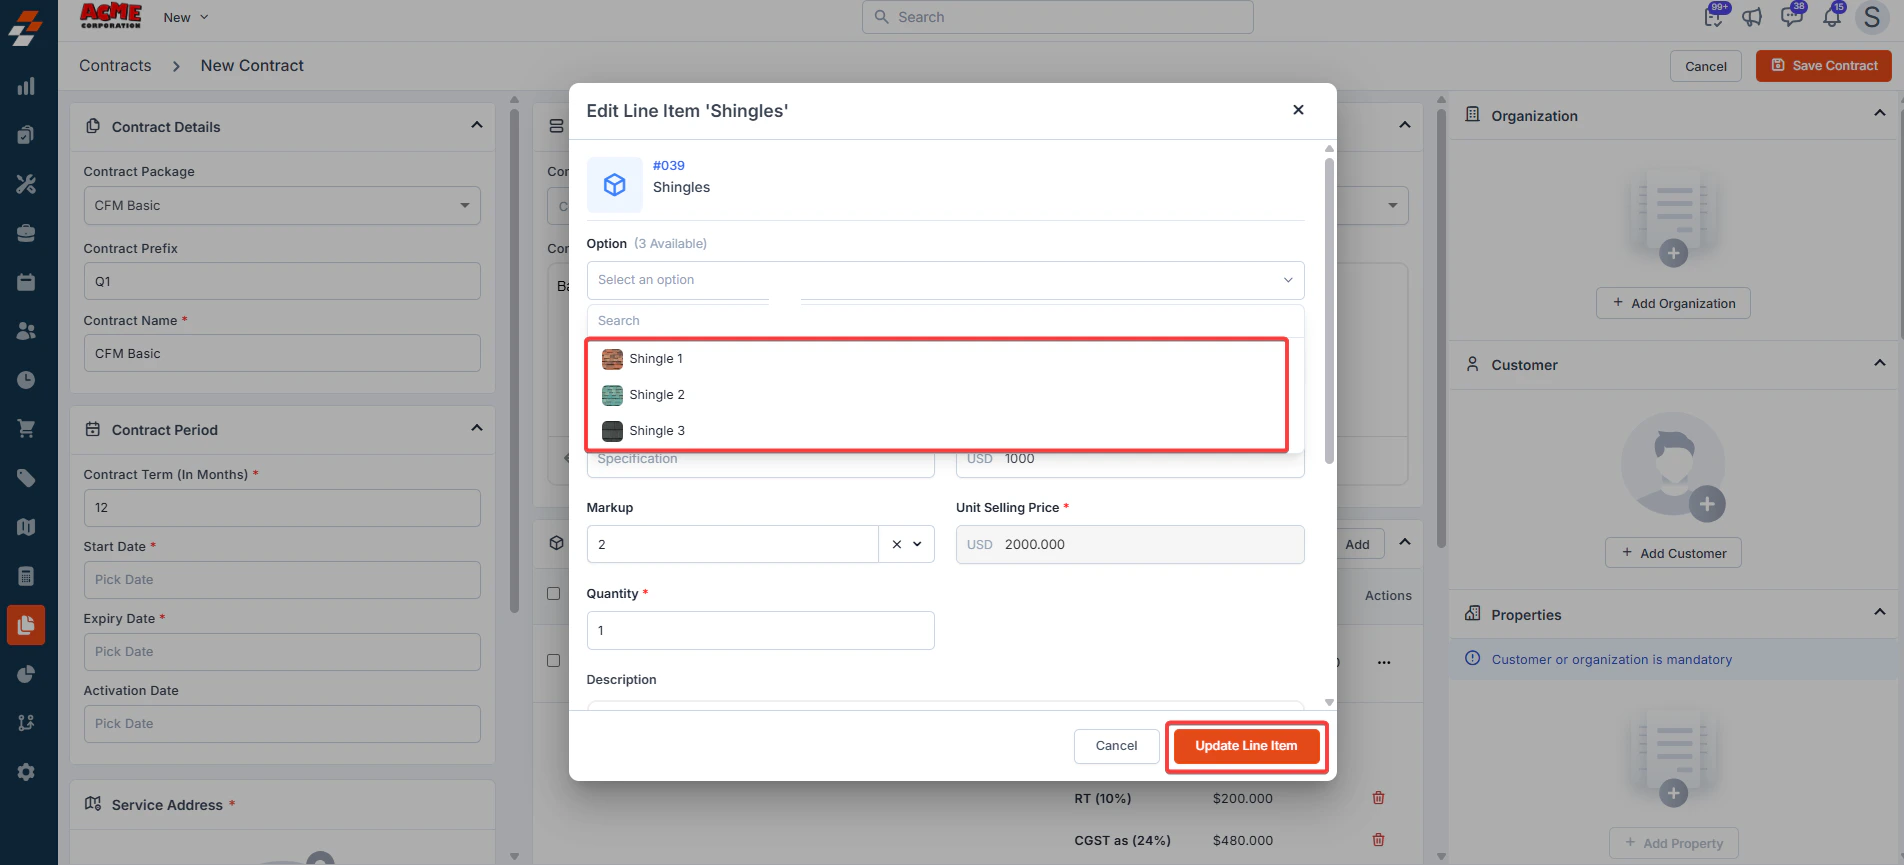The image size is (1904, 865).
Task: Open the clock timesheet icon in sidebar
Action: pyautogui.click(x=26, y=380)
